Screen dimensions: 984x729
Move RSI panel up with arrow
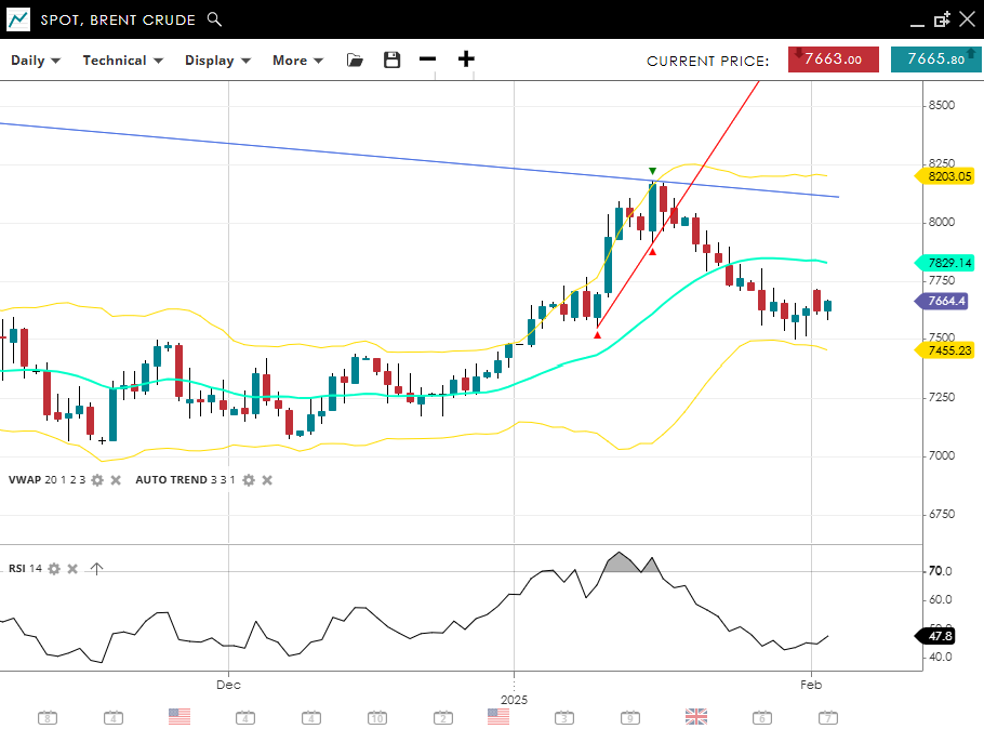[96, 568]
